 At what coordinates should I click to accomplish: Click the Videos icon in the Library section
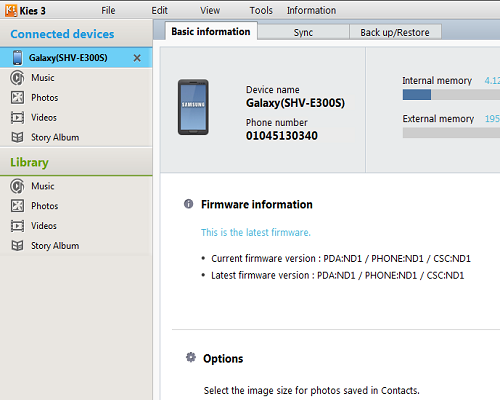(17, 226)
